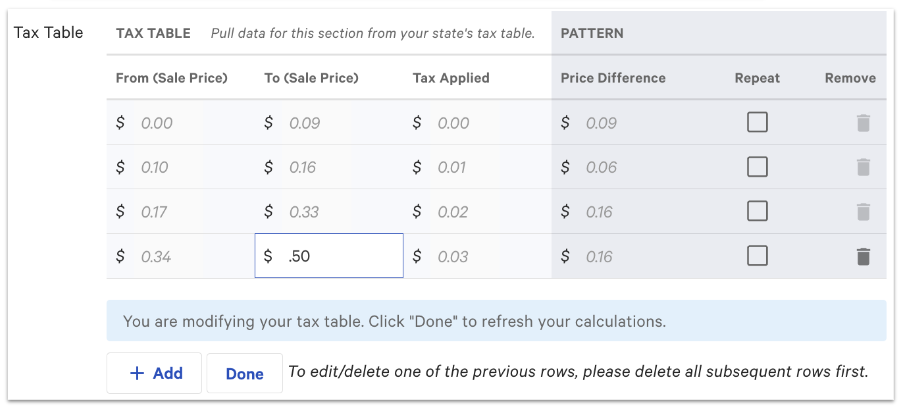Click the disabled trash icon in the 0.00 row
This screenshot has width=904, height=410.
[x=863, y=123]
